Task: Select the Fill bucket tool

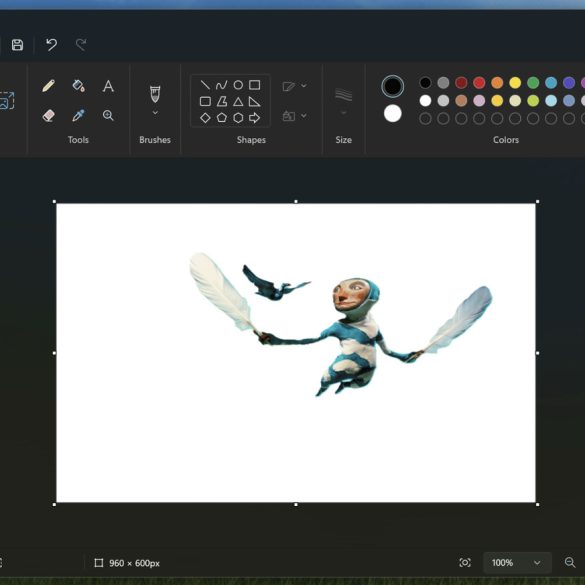Action: pyautogui.click(x=78, y=86)
